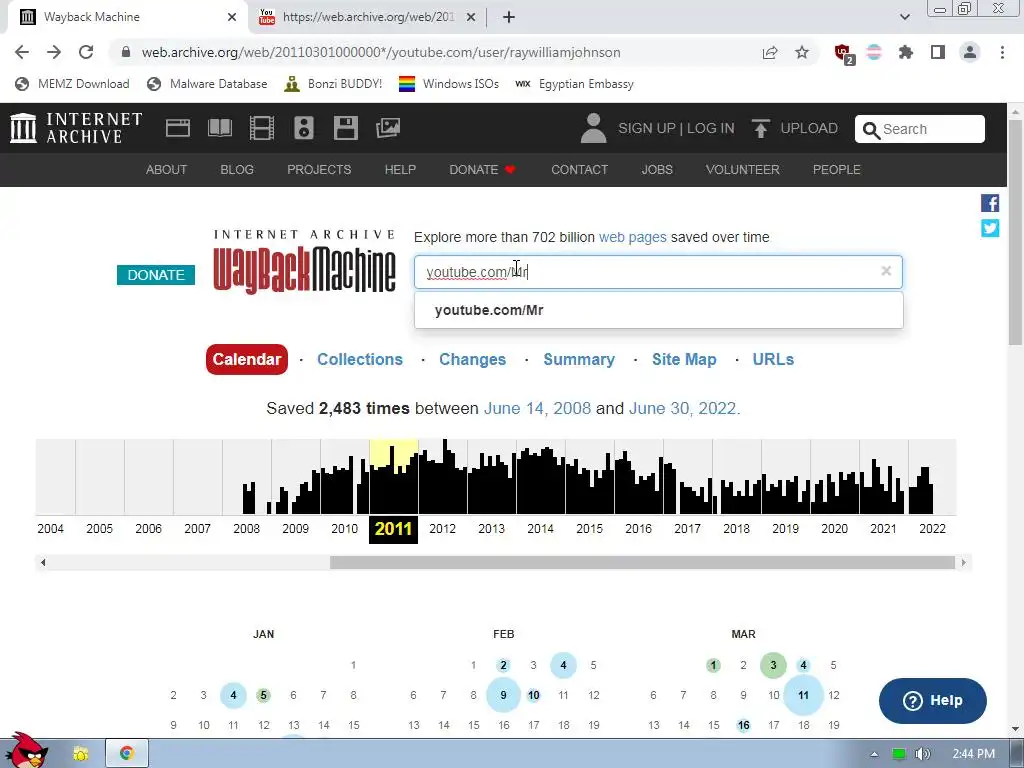Open the Summary view

[x=579, y=359]
